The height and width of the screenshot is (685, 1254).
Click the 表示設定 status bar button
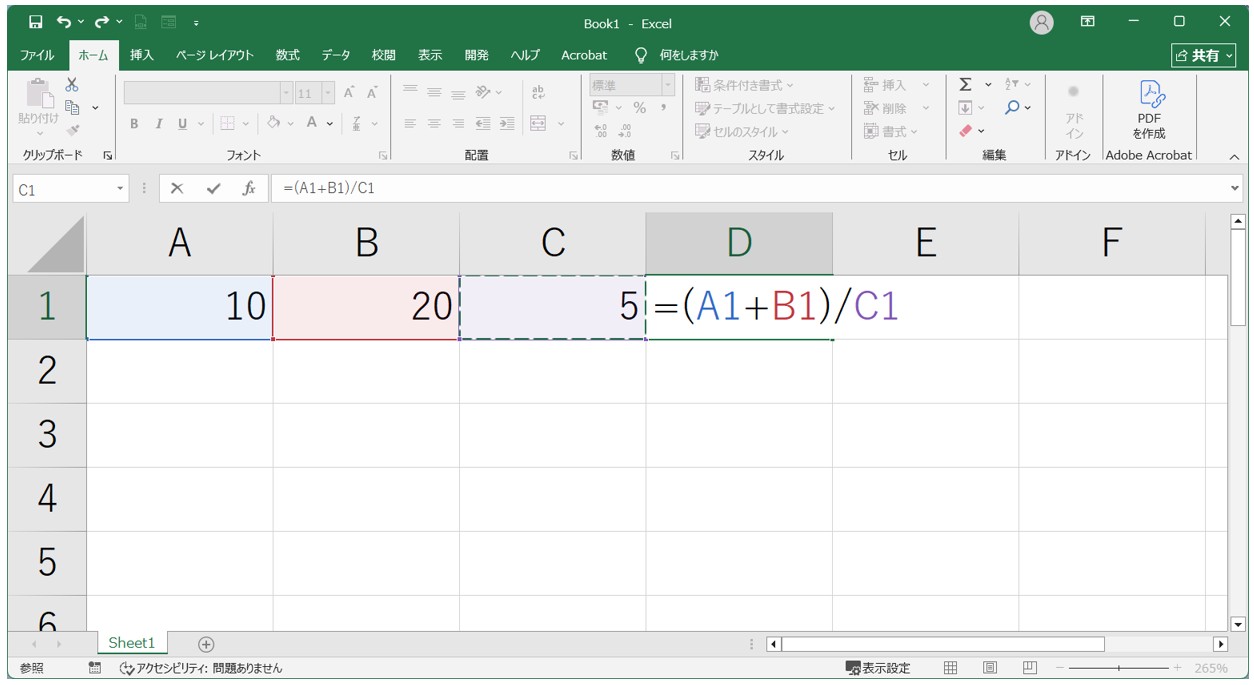878,668
